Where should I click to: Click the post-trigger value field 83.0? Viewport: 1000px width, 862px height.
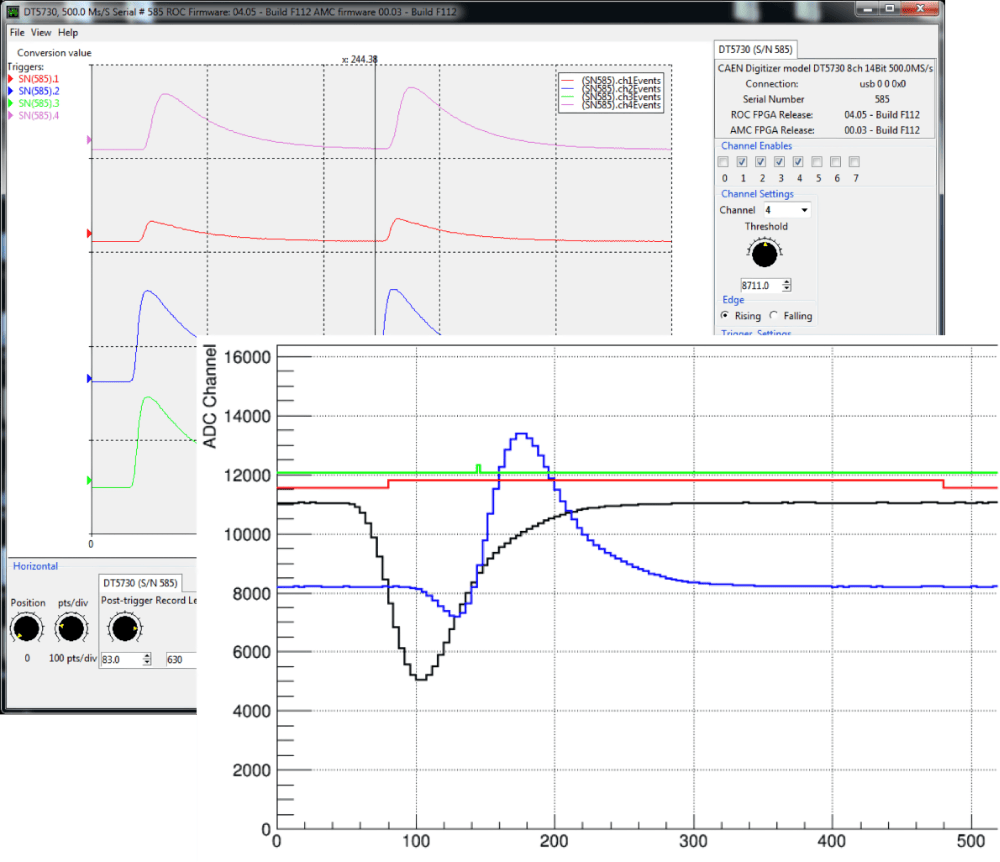pyautogui.click(x=121, y=659)
